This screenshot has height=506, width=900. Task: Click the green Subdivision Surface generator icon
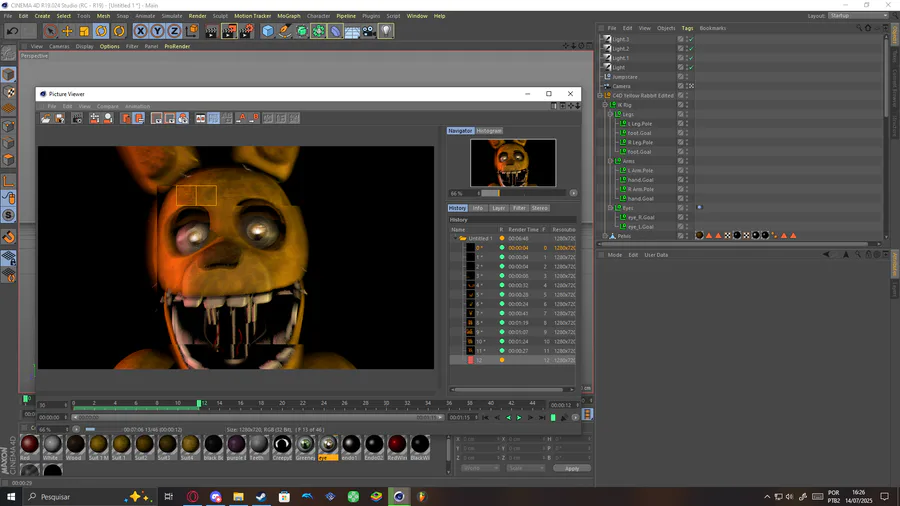[x=302, y=31]
